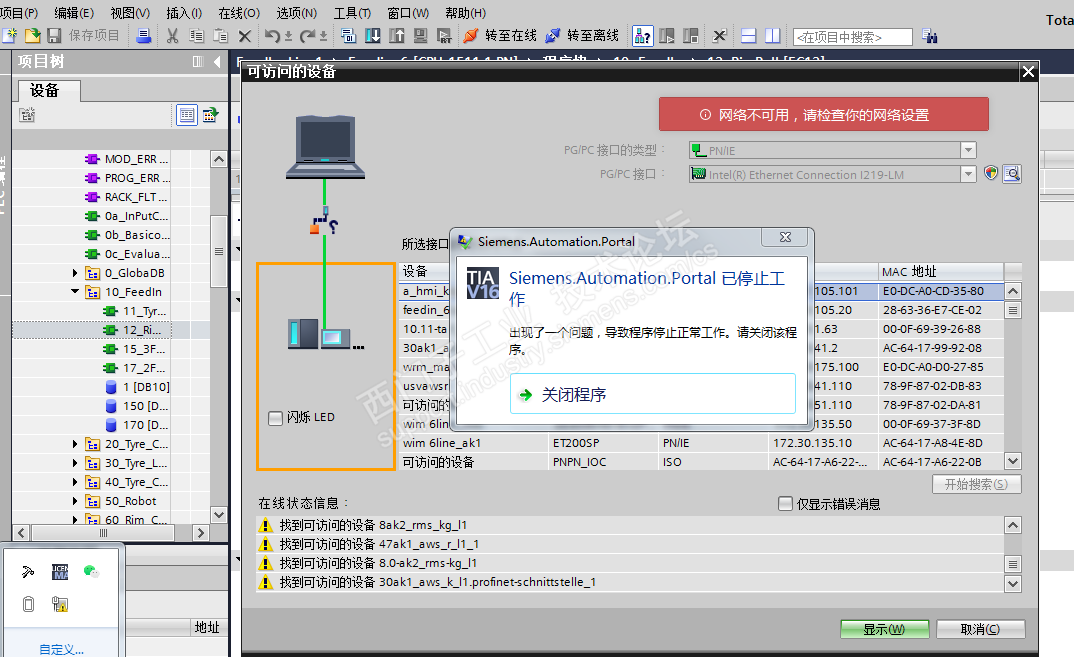The image size is (1074, 657).
Task: Click the split editor horizontally icon
Action: click(x=749, y=36)
